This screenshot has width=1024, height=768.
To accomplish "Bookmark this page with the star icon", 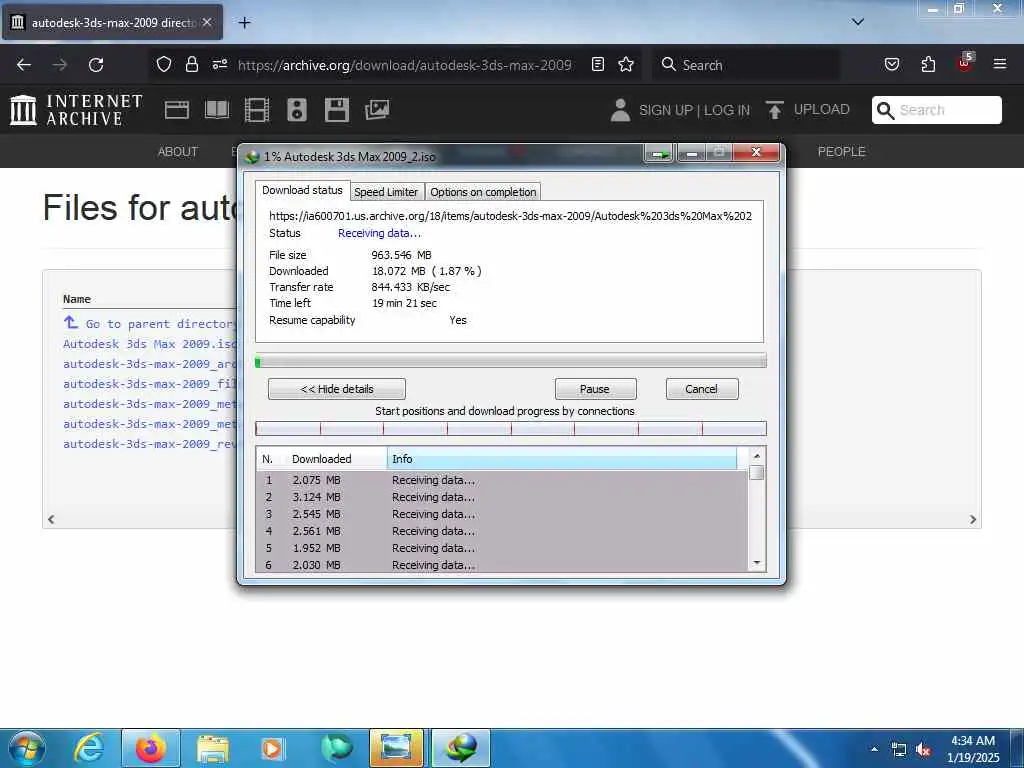I will (626, 64).
